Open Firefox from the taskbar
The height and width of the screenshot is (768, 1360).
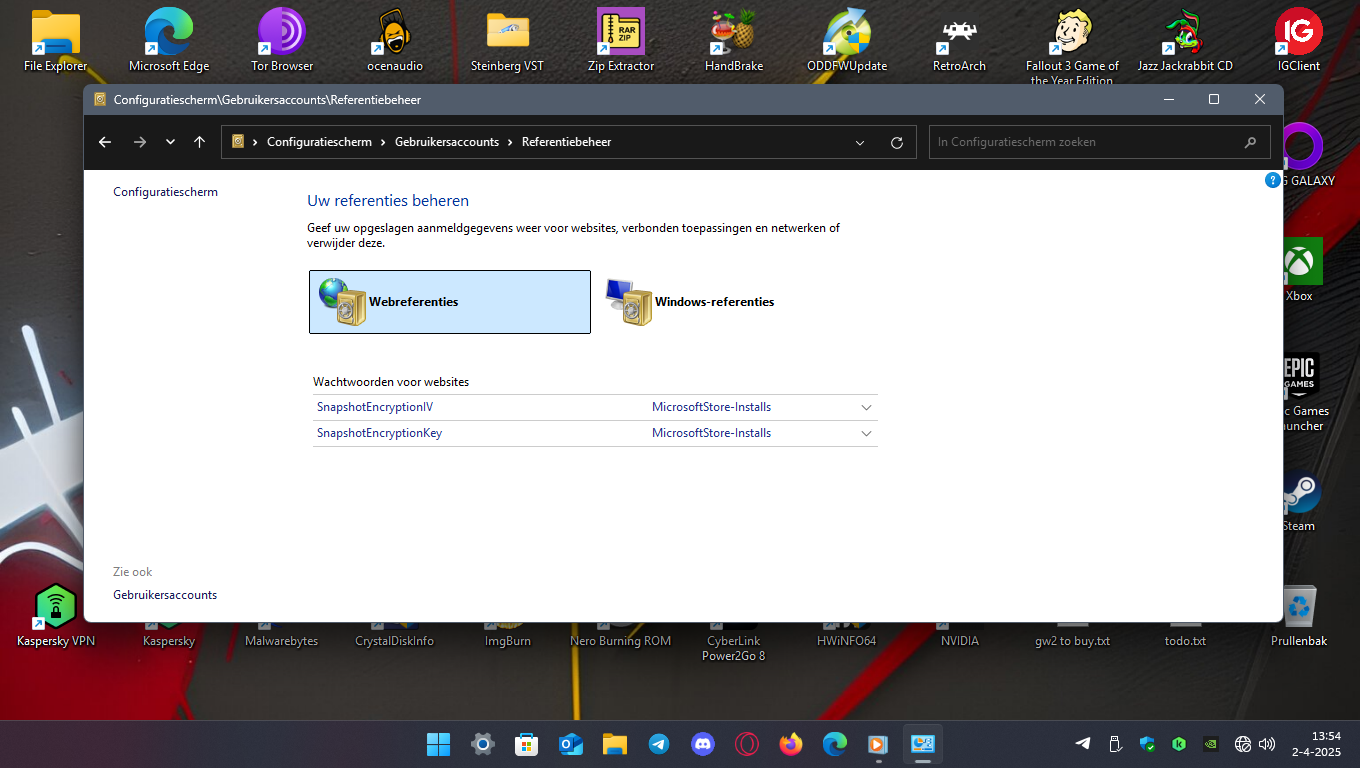[791, 744]
